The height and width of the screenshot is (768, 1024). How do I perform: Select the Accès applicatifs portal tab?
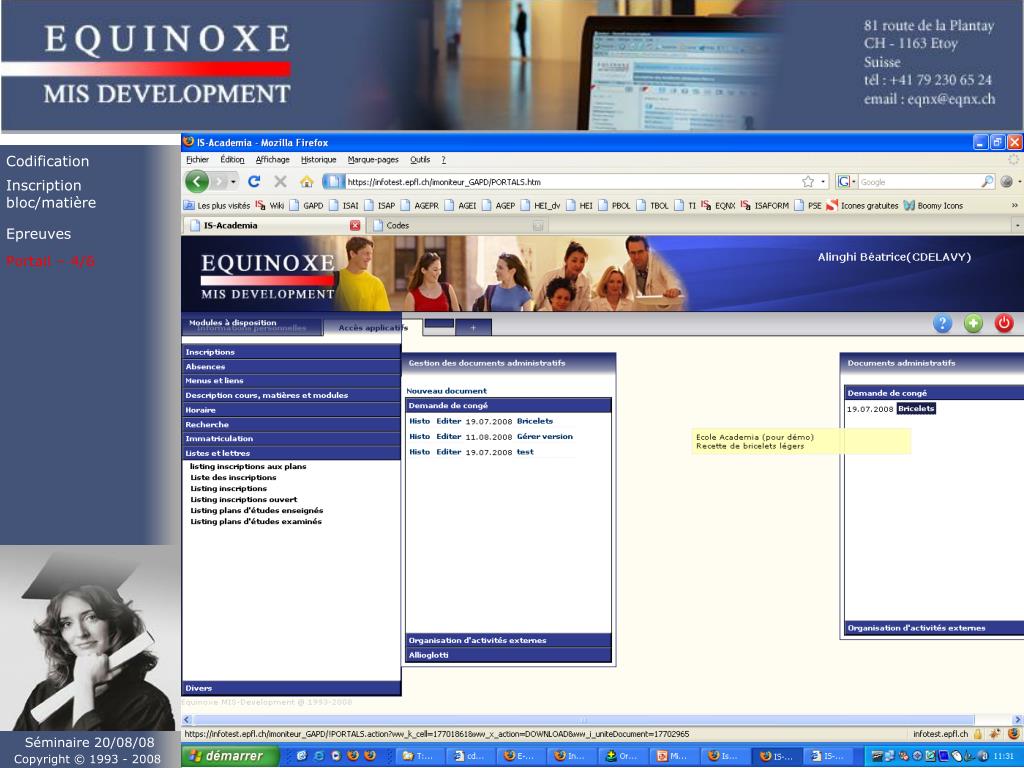click(373, 328)
